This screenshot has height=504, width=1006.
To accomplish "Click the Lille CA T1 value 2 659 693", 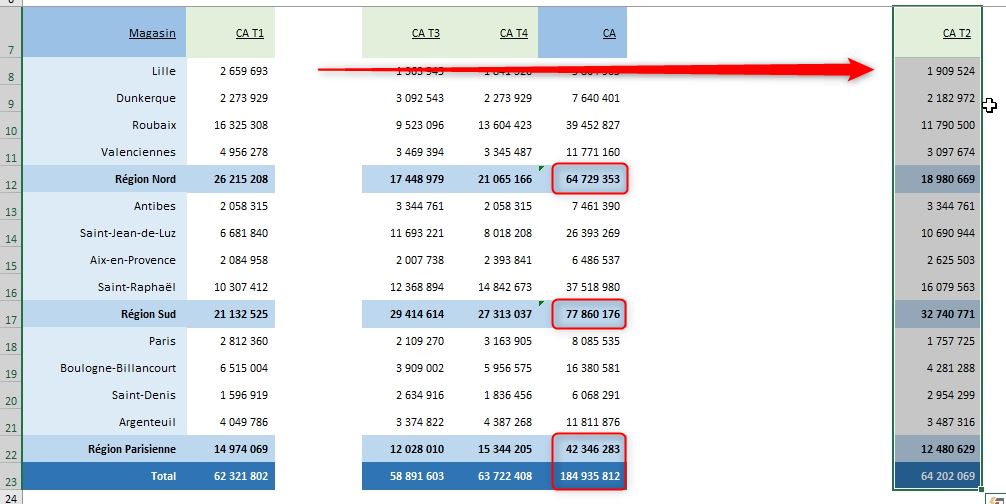I will [231, 71].
